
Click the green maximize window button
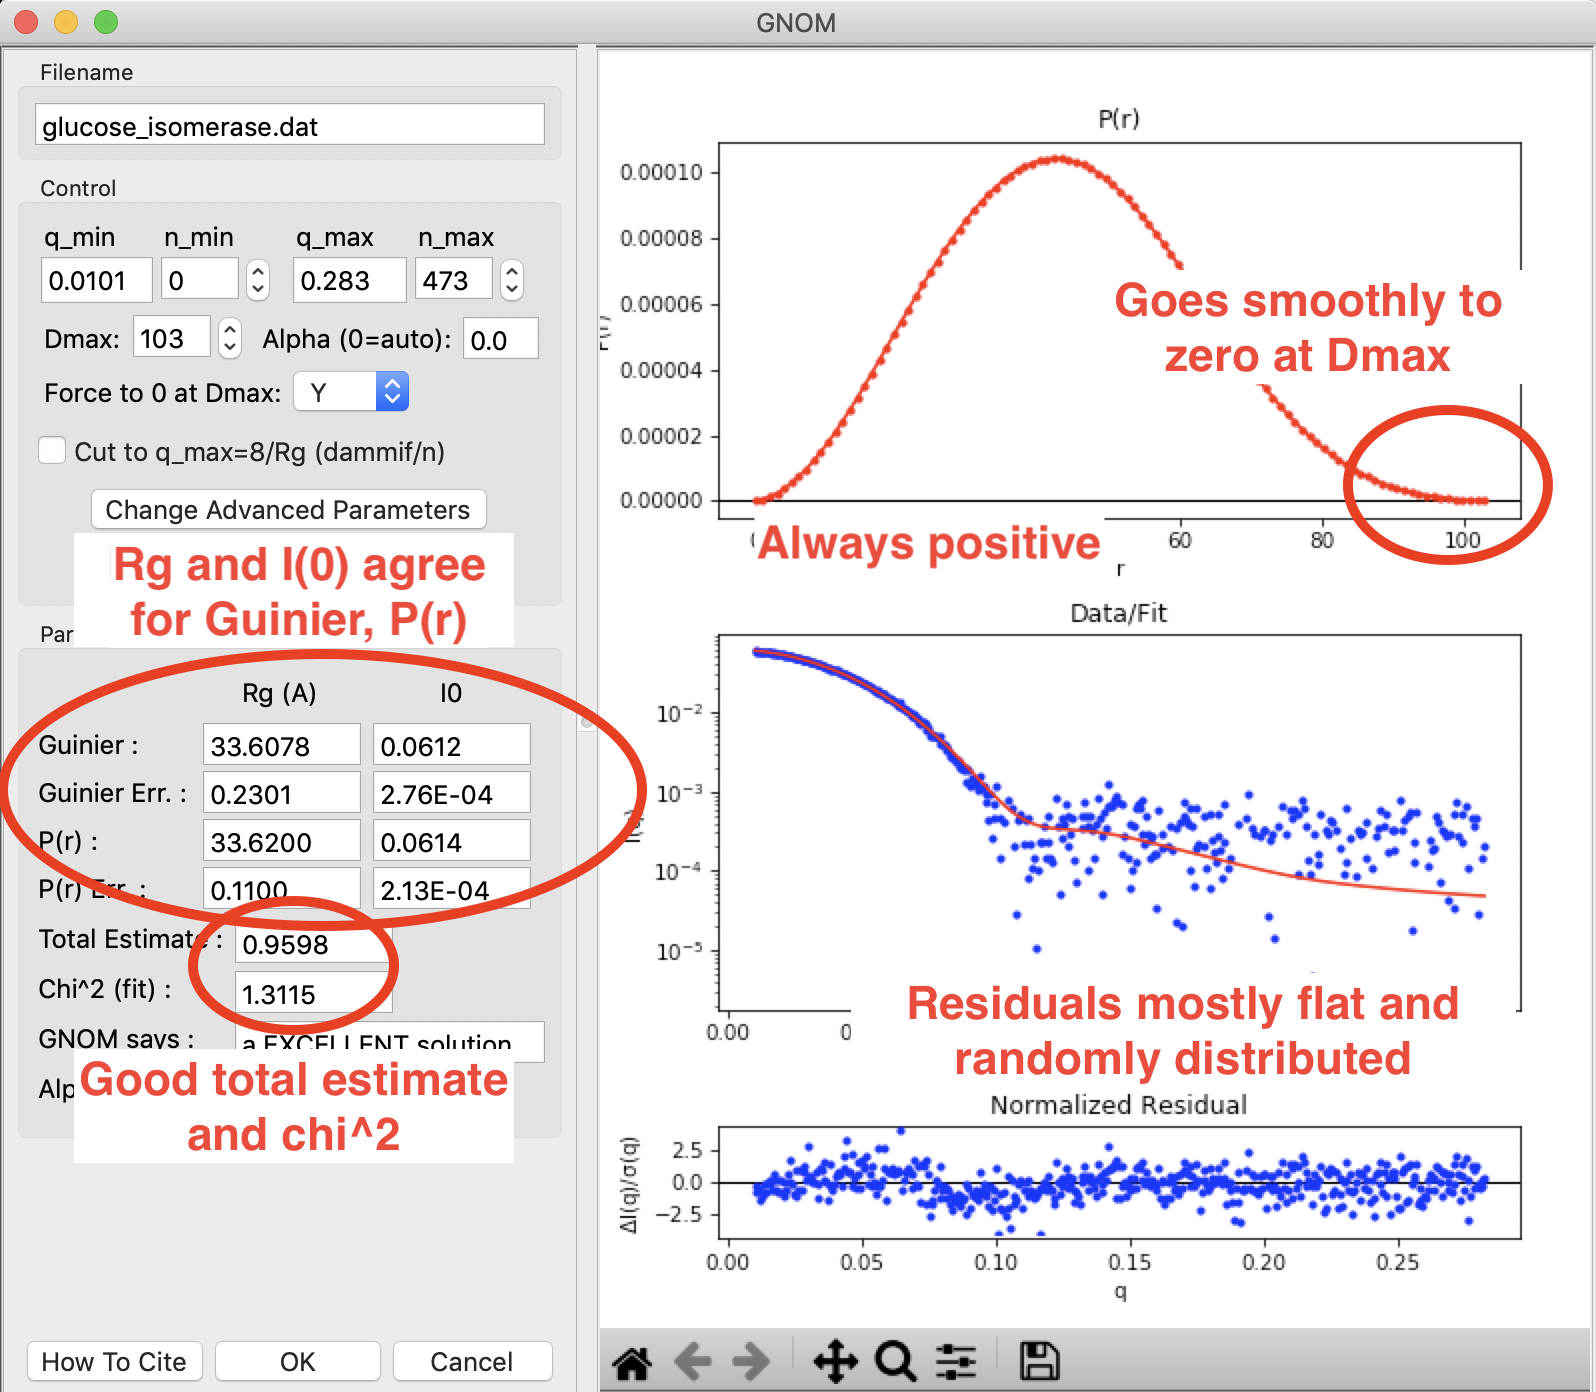point(106,21)
